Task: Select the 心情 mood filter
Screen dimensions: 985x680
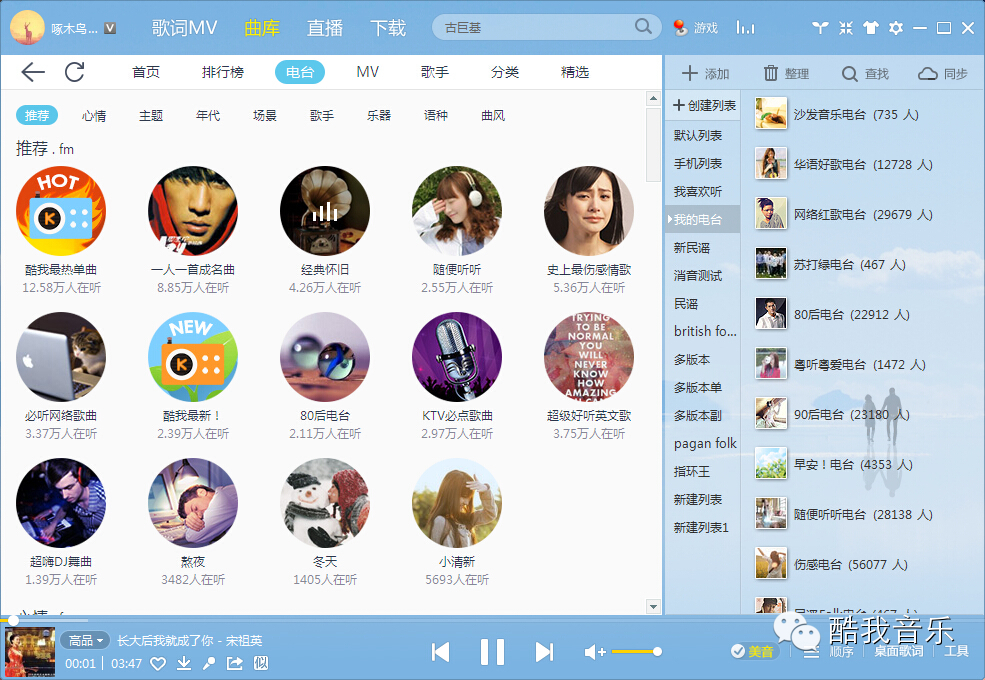Action: (94, 116)
